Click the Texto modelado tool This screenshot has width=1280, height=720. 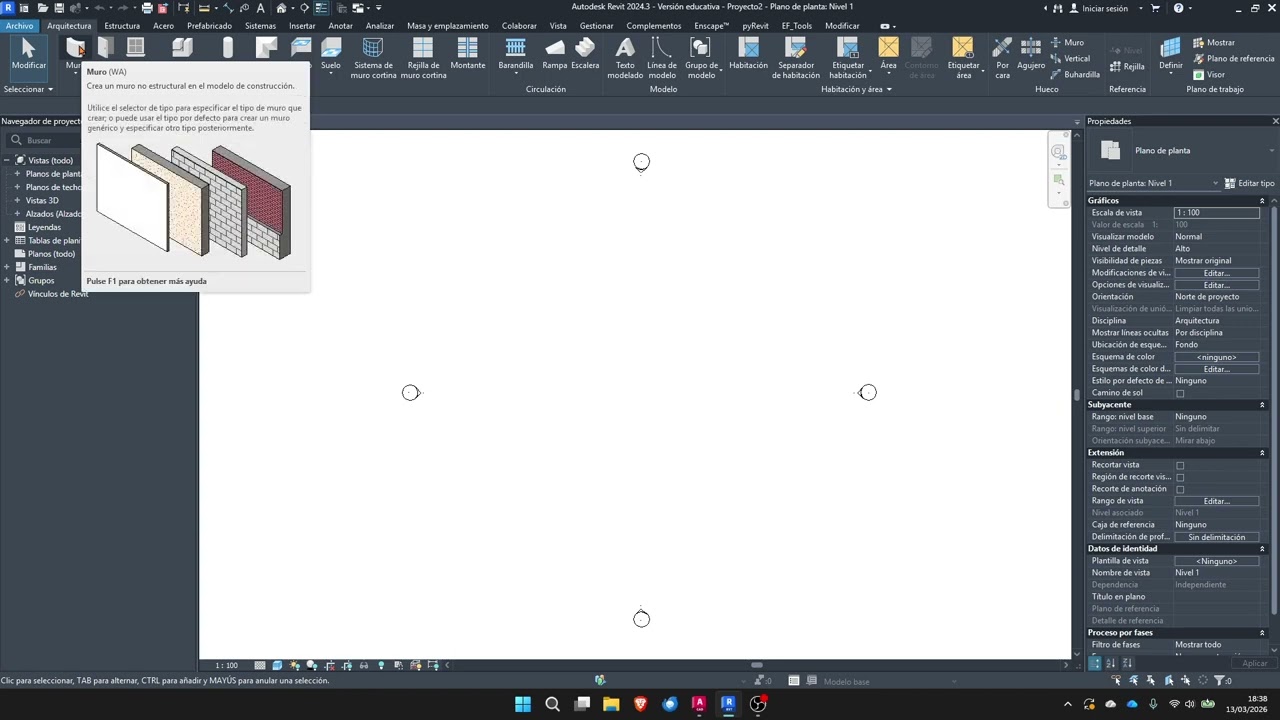[625, 58]
